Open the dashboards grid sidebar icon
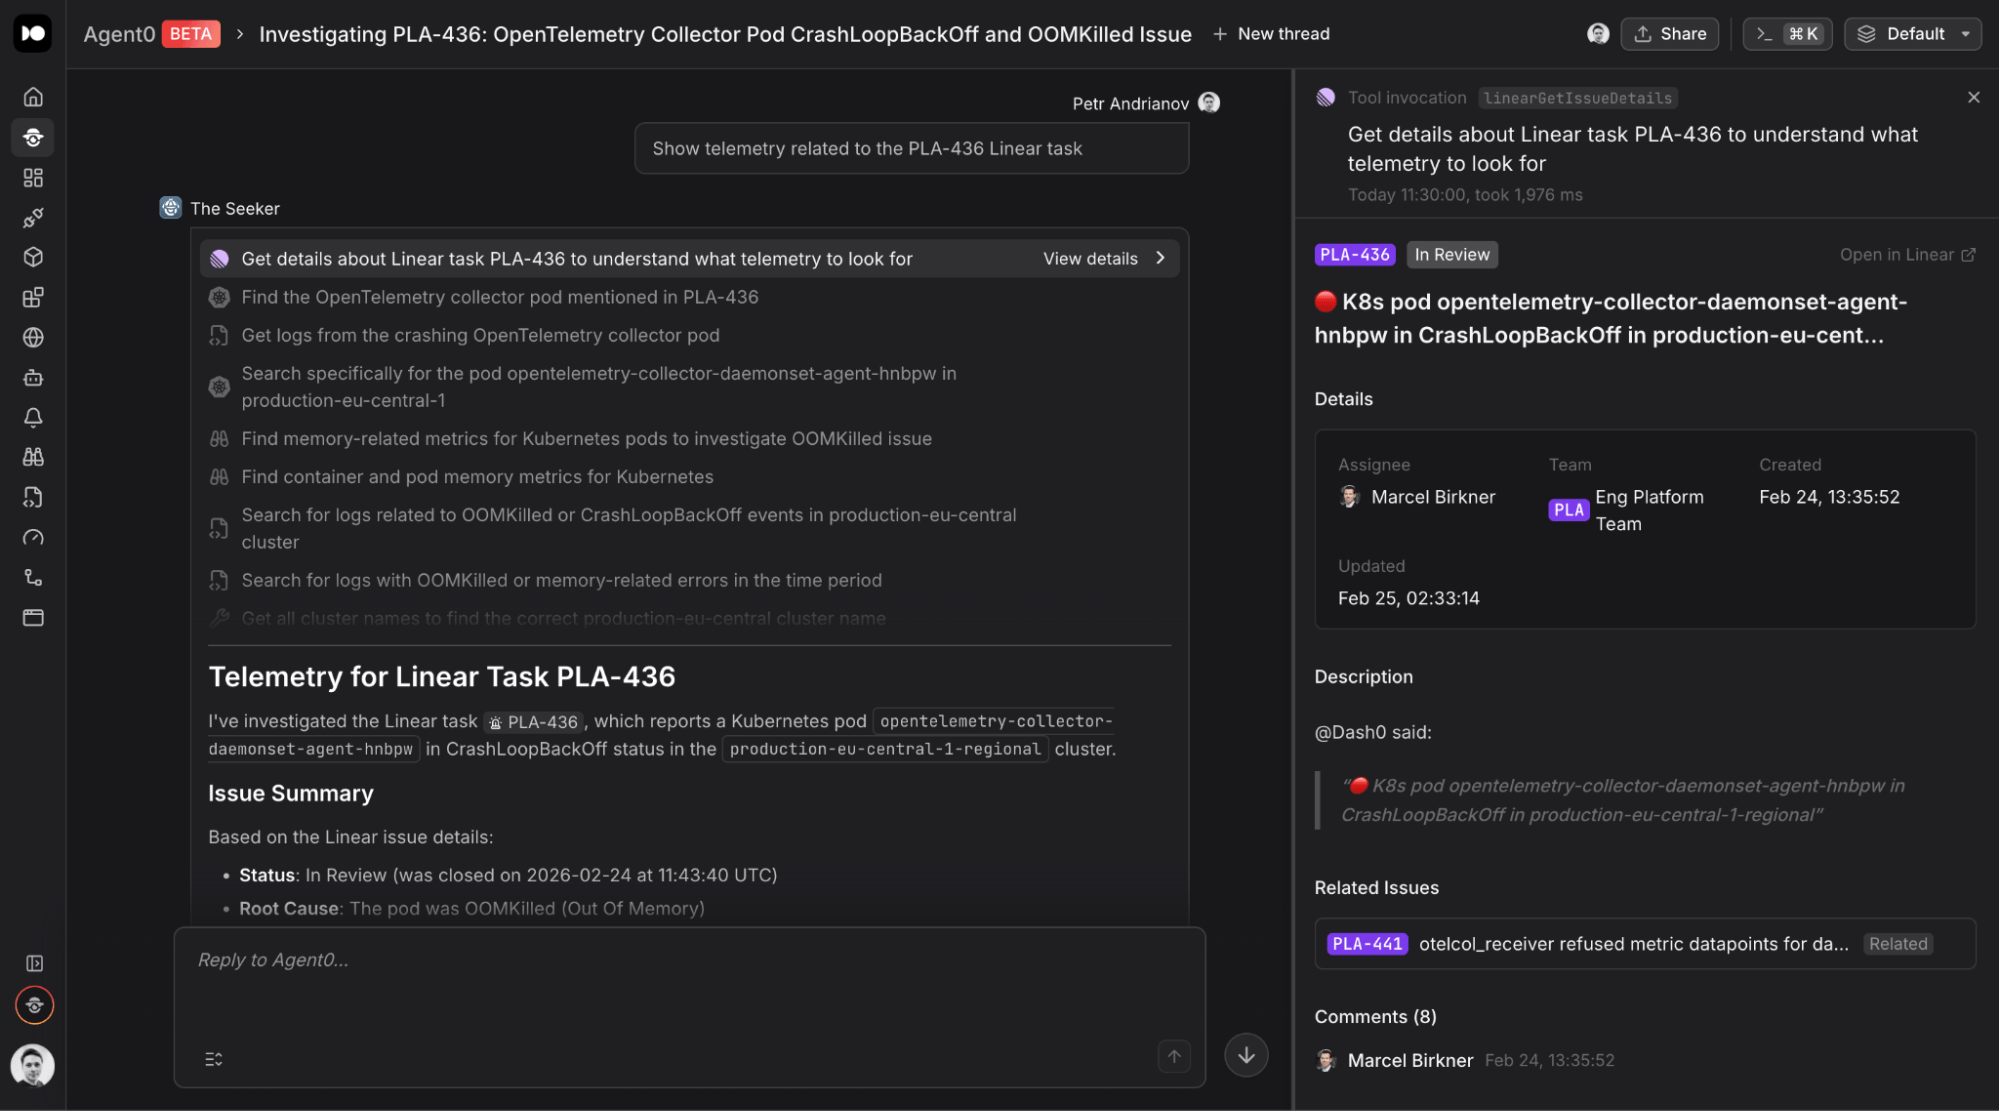 coord(33,177)
